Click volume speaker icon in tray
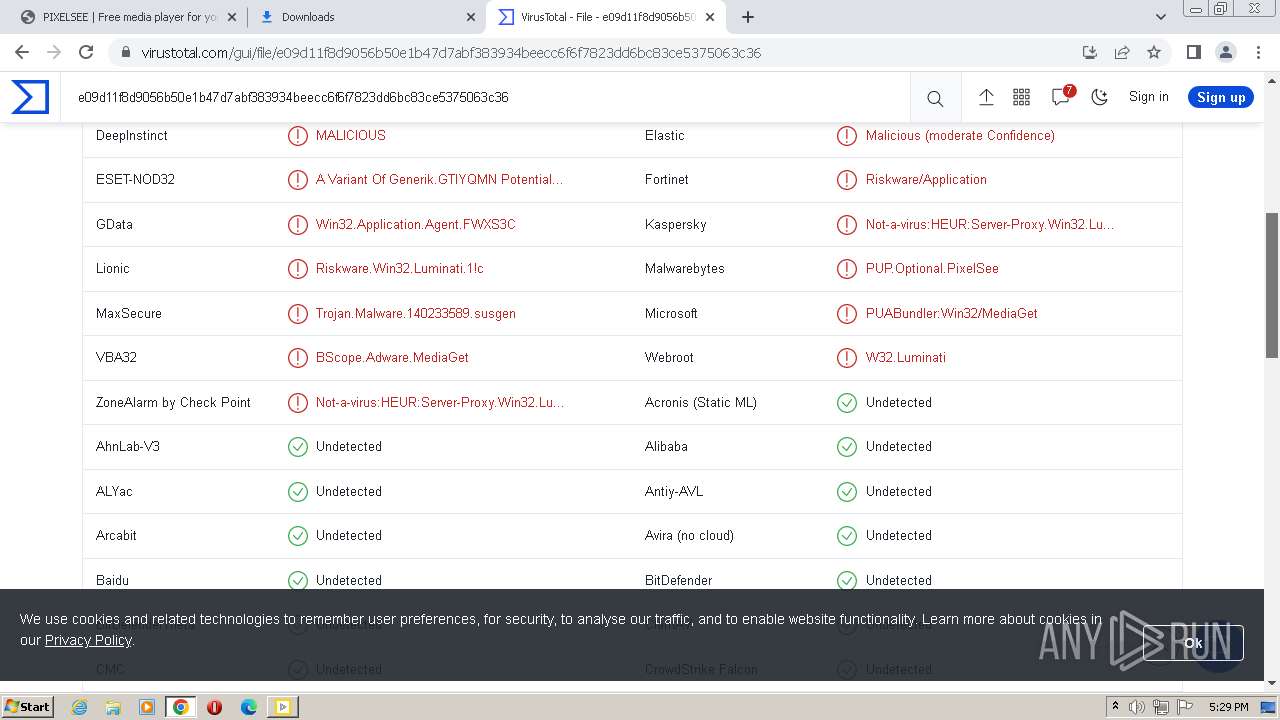The width and height of the screenshot is (1280, 720). pos(1137,707)
